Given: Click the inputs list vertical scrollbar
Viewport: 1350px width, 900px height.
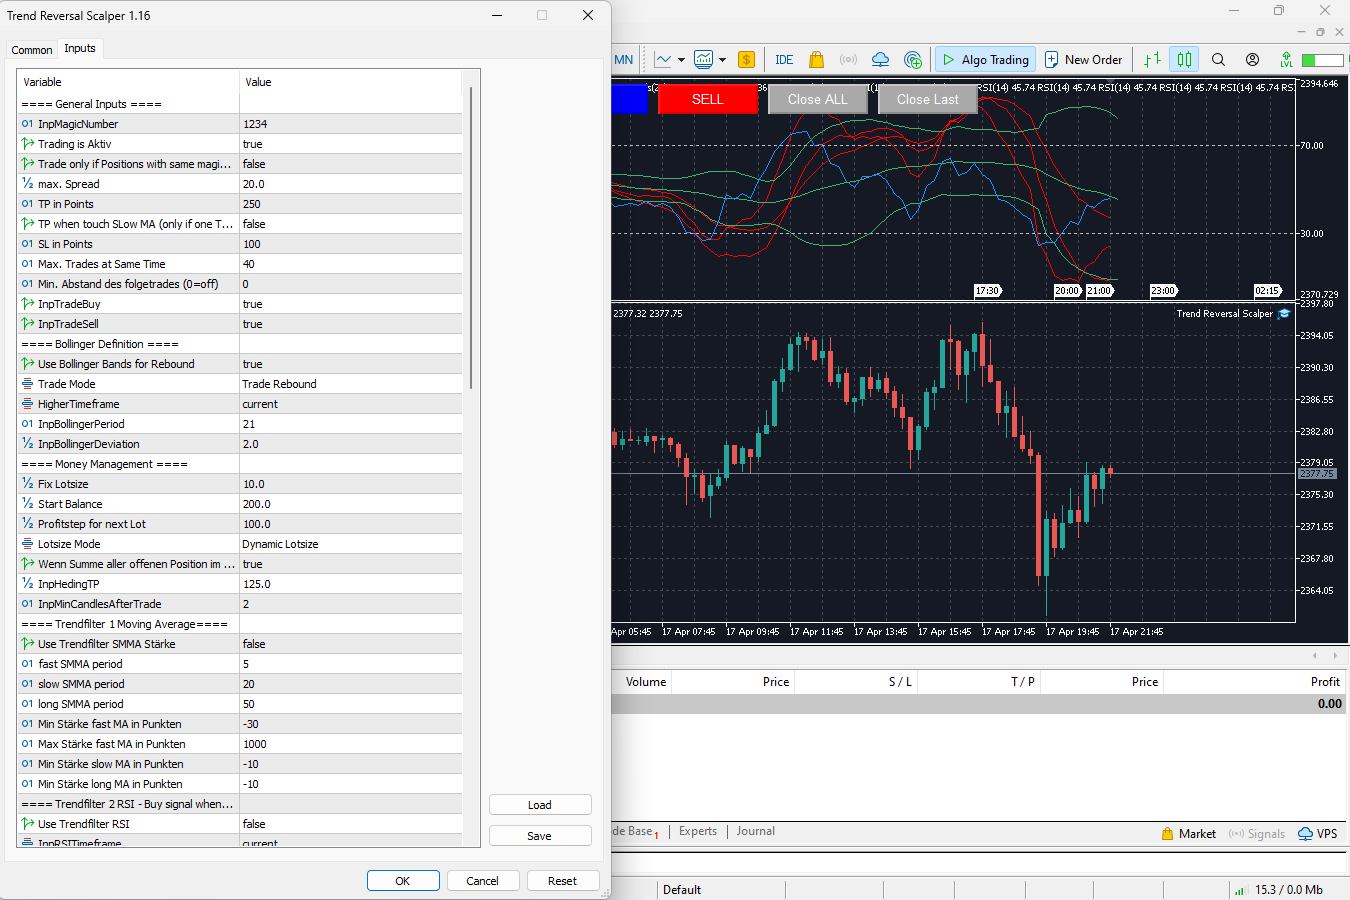Looking at the screenshot, I should pos(470,240).
